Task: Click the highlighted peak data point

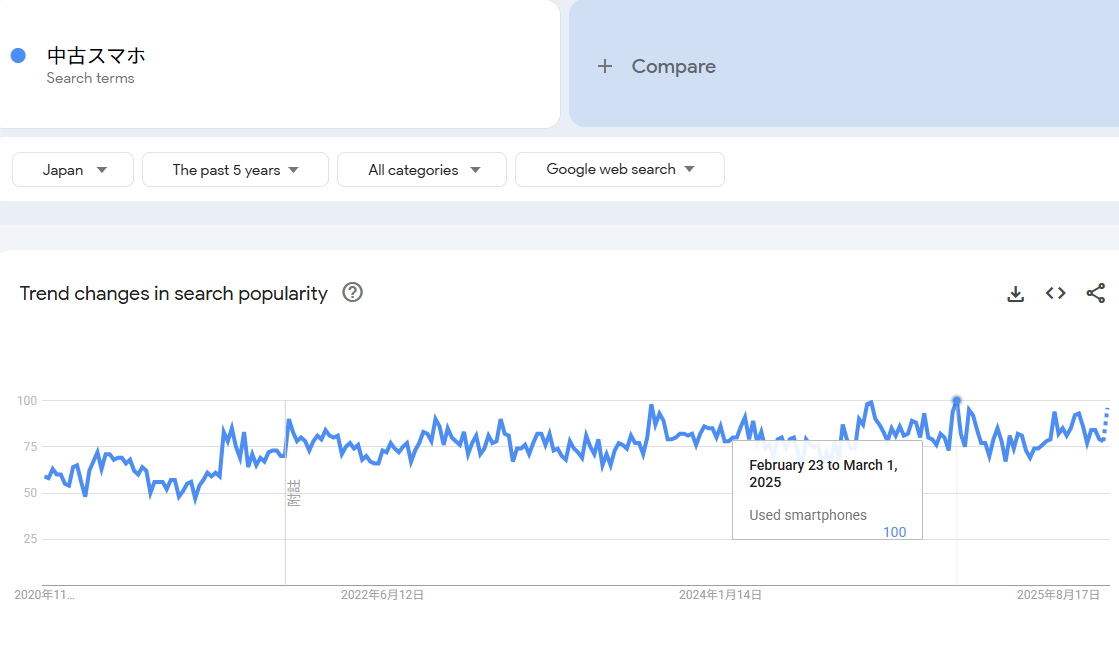Action: coord(957,401)
